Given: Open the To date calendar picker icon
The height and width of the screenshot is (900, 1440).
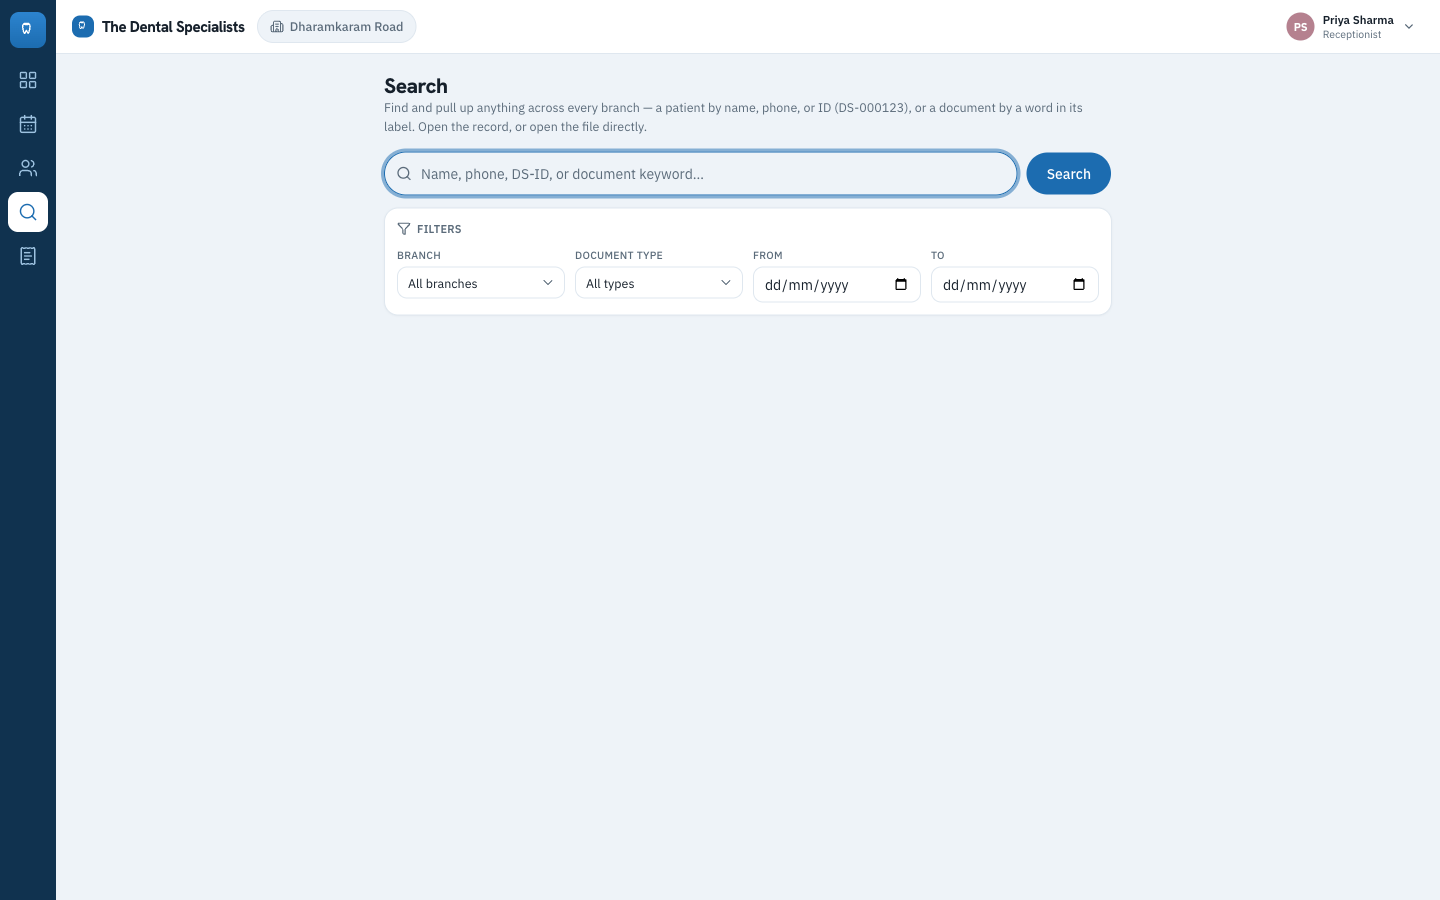Looking at the screenshot, I should (x=1079, y=284).
